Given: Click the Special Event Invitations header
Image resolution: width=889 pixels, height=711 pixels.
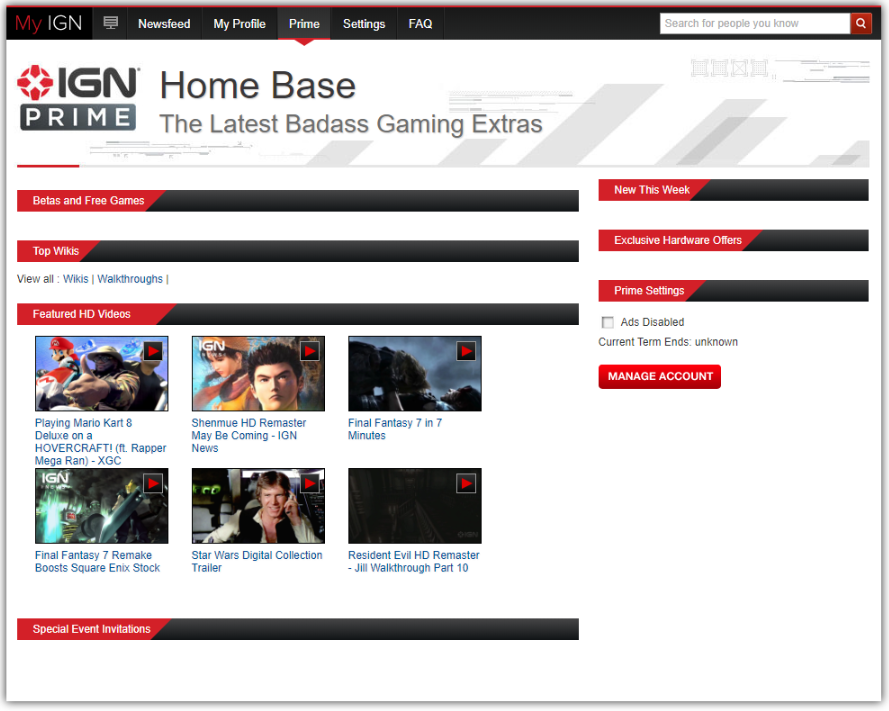Looking at the screenshot, I should click(x=298, y=629).
